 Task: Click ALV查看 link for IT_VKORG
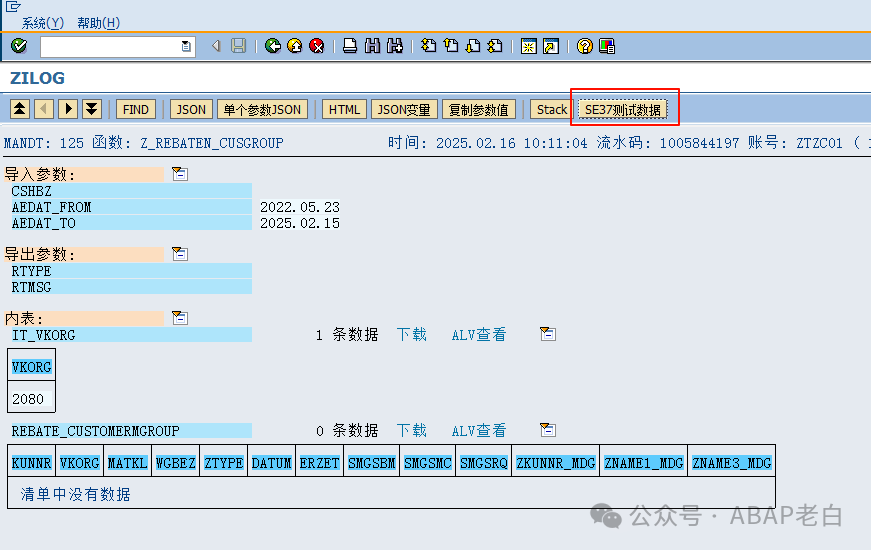[x=479, y=334]
